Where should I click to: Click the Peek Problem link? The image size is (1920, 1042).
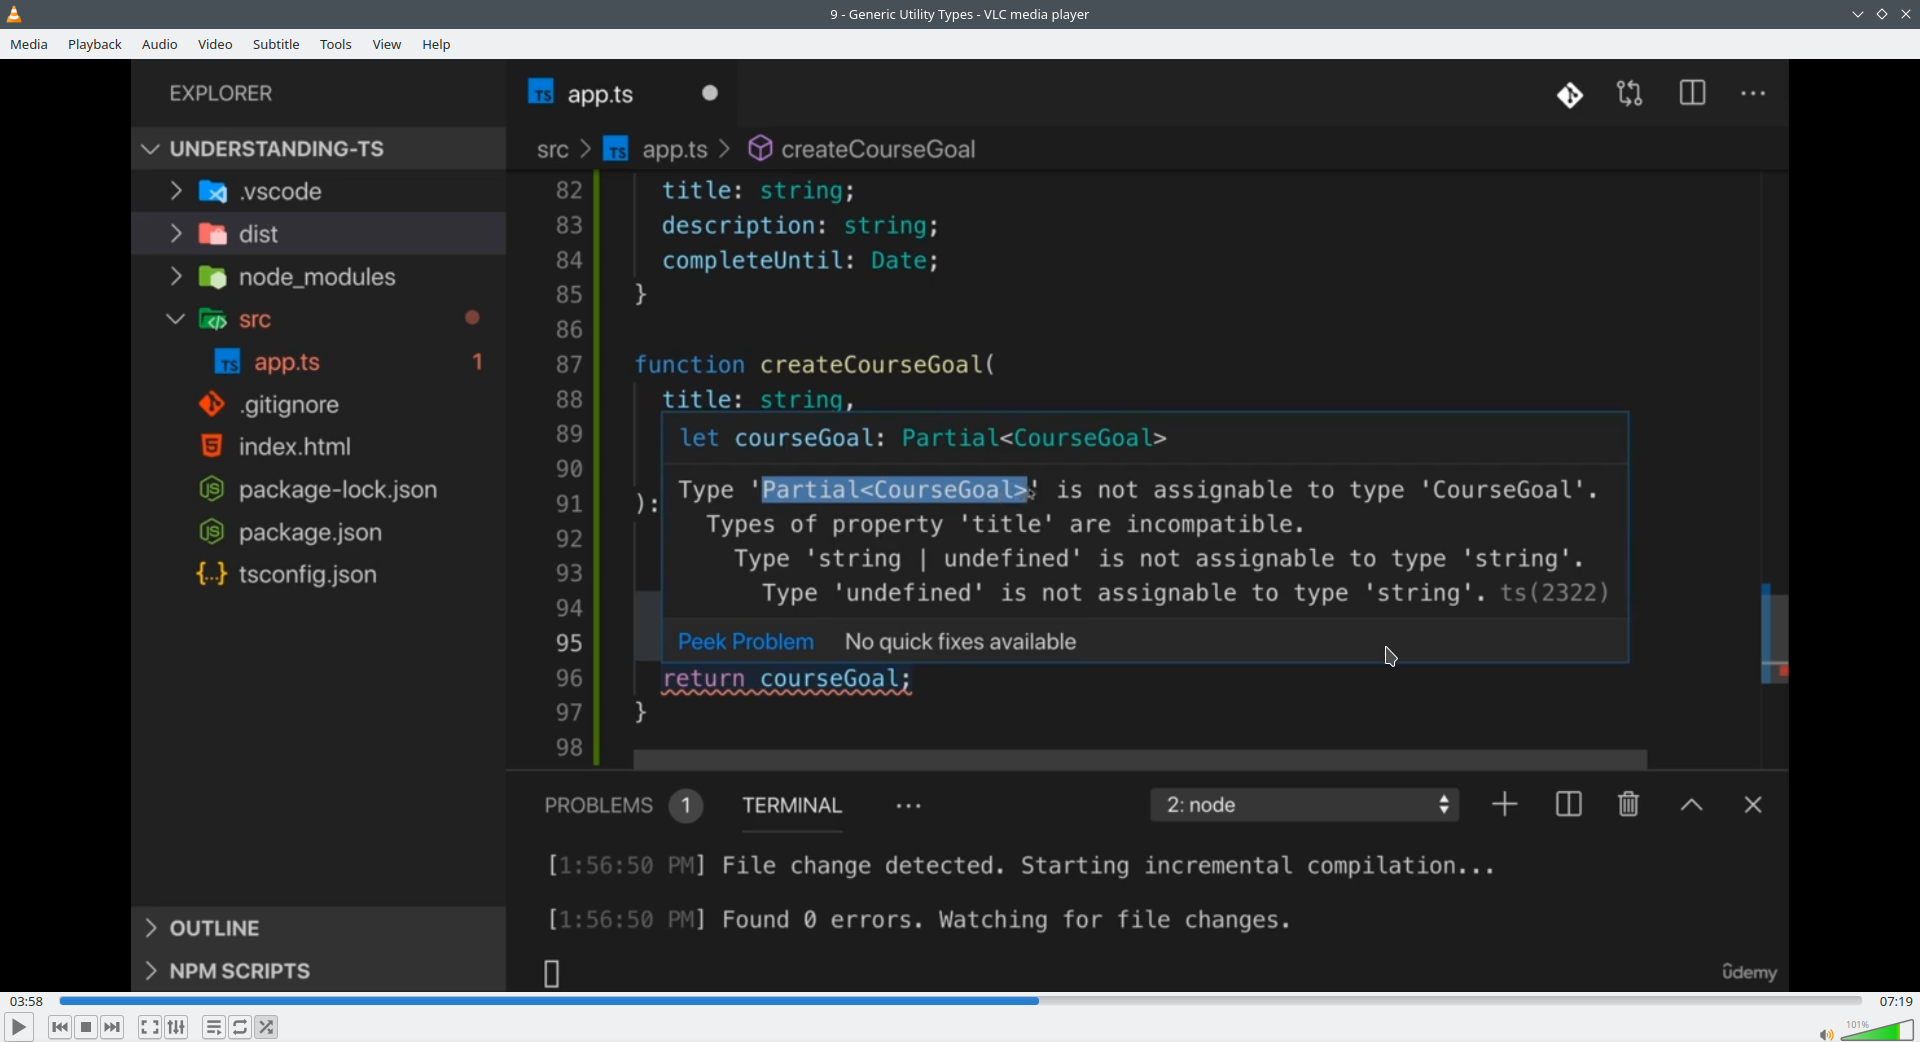[746, 642]
